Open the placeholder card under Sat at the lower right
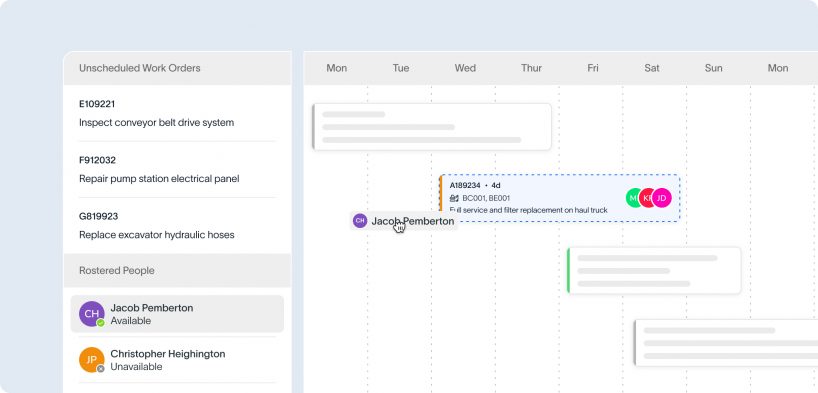Screen dimensions: 818x393 coord(726,343)
